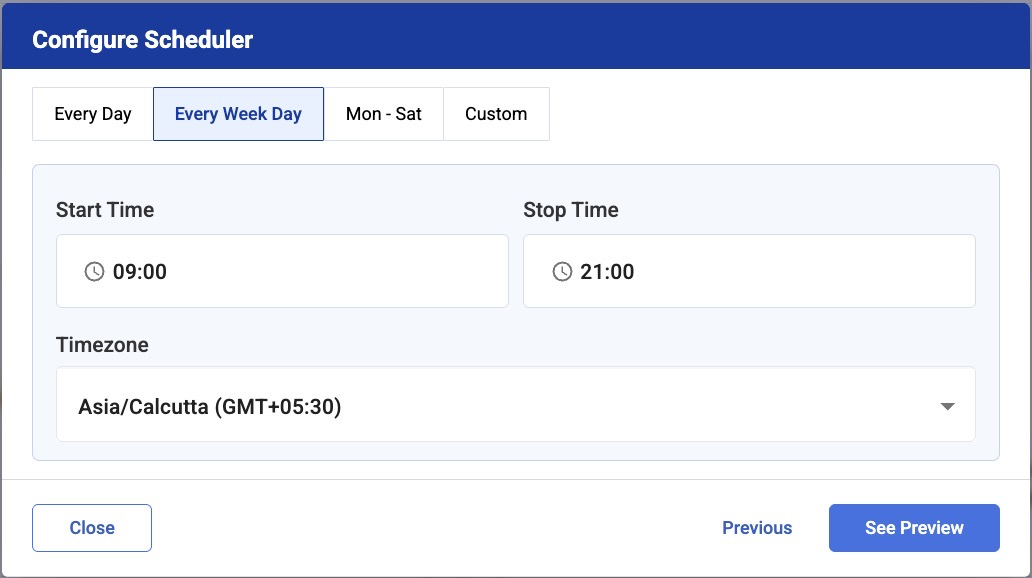The width and height of the screenshot is (1032, 578).
Task: Open the Asia/Calcutta timezone selector
Action: pos(515,404)
